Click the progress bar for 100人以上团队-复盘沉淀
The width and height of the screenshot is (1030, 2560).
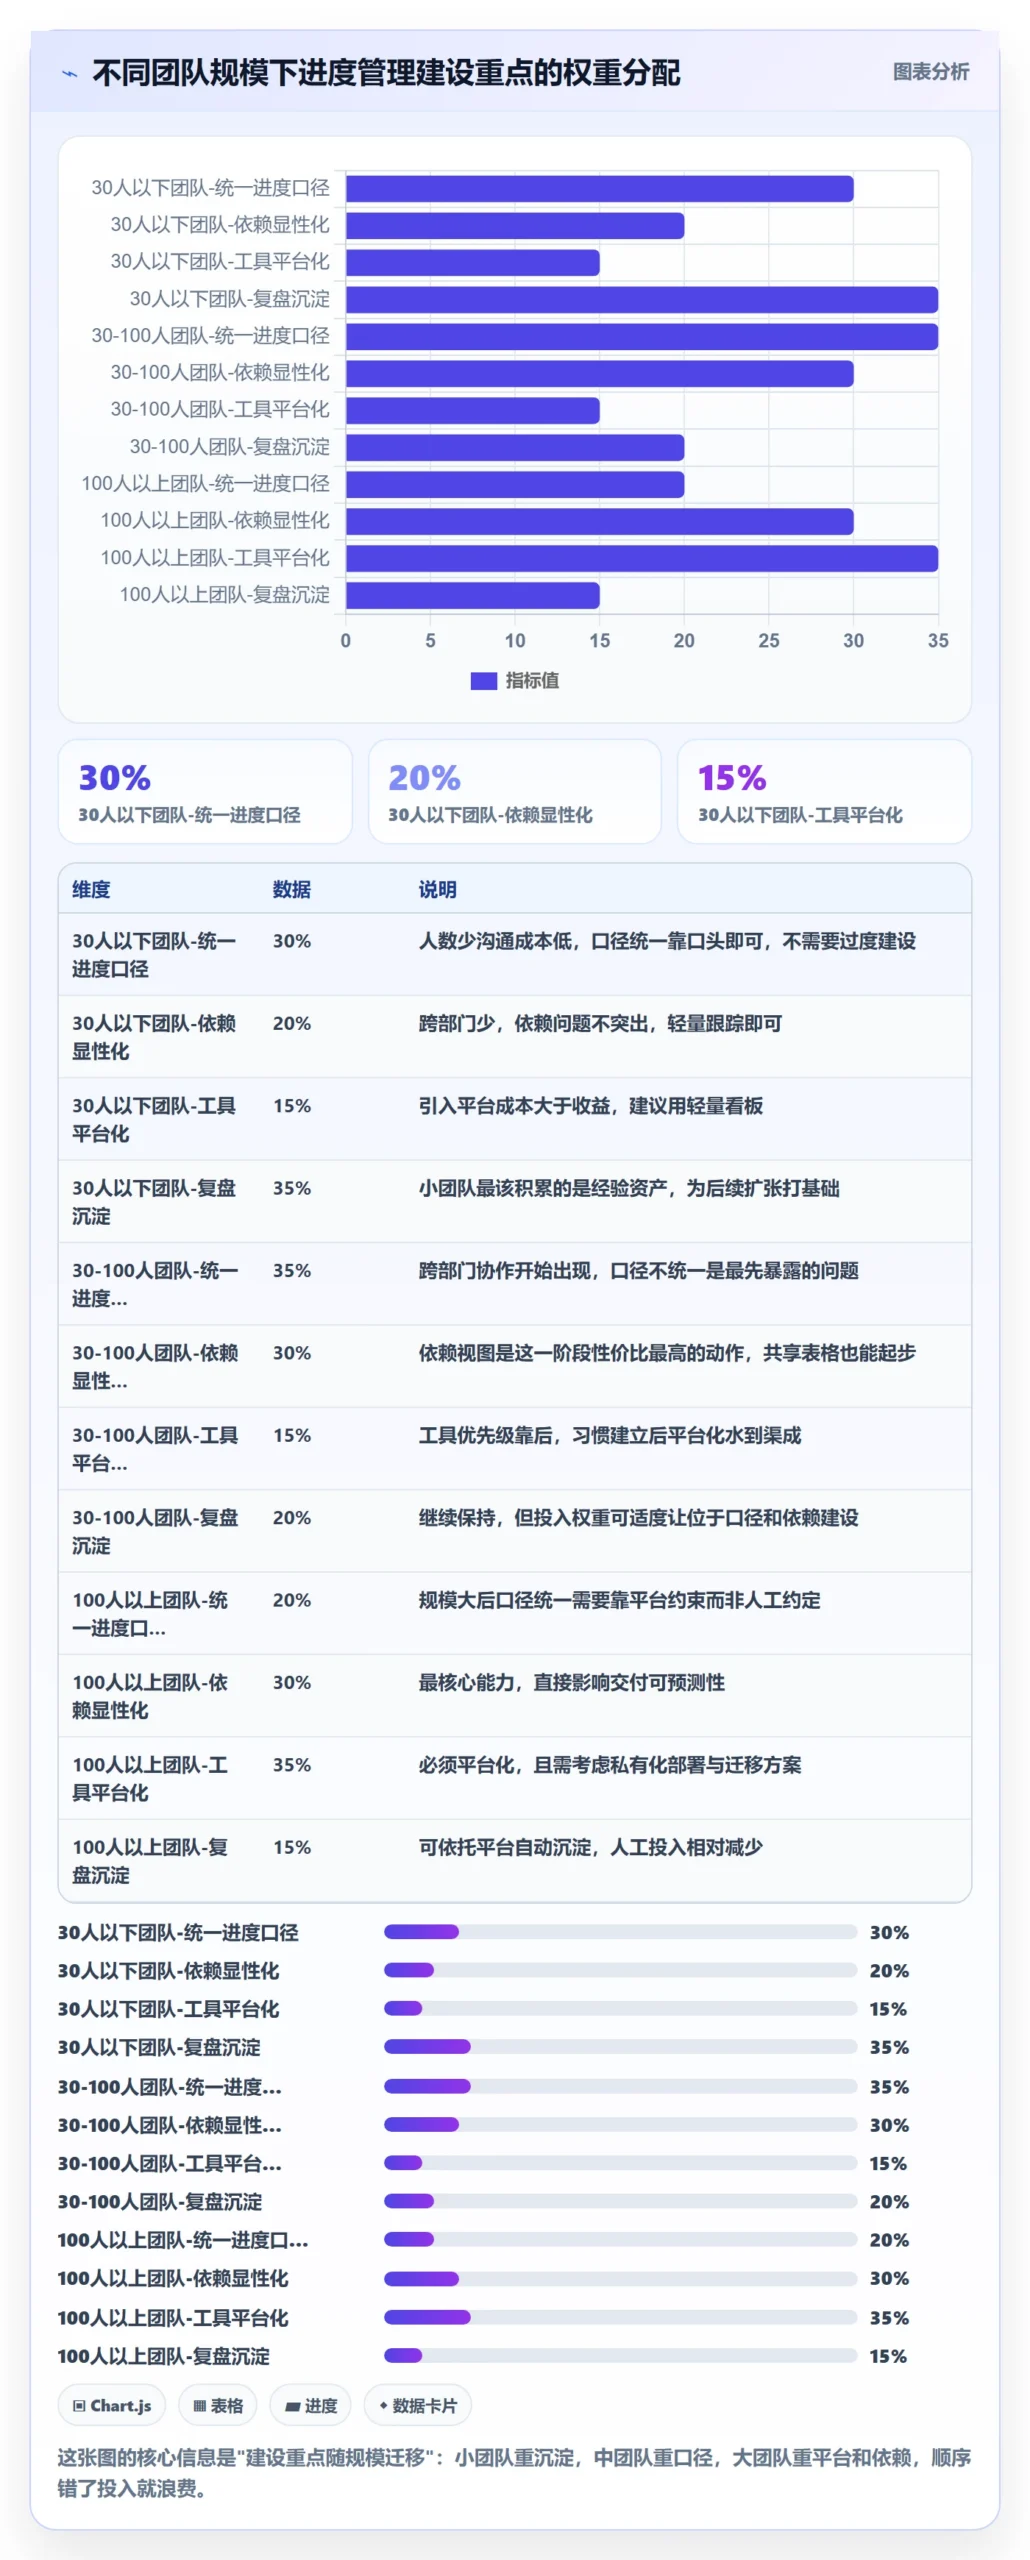click(x=620, y=2356)
